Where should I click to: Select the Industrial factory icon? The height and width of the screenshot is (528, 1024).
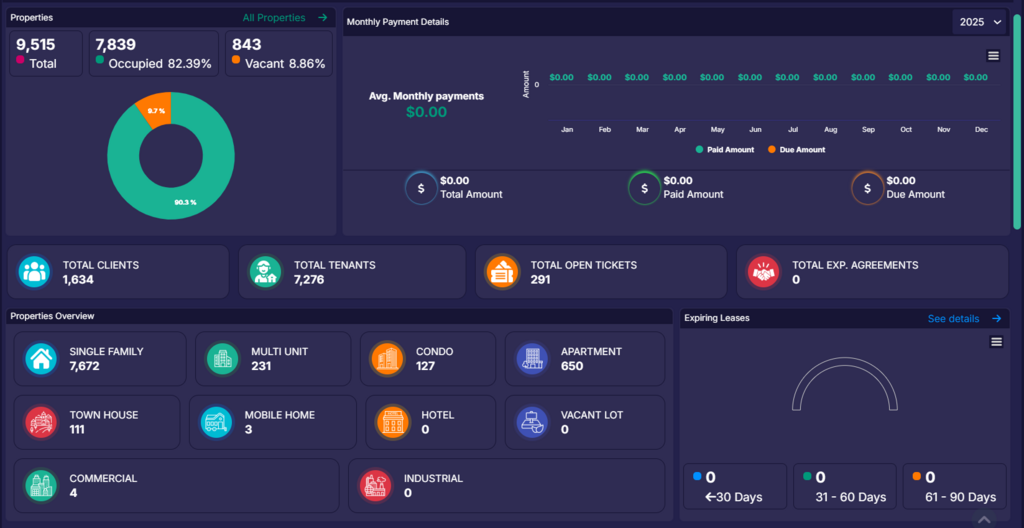coord(376,486)
